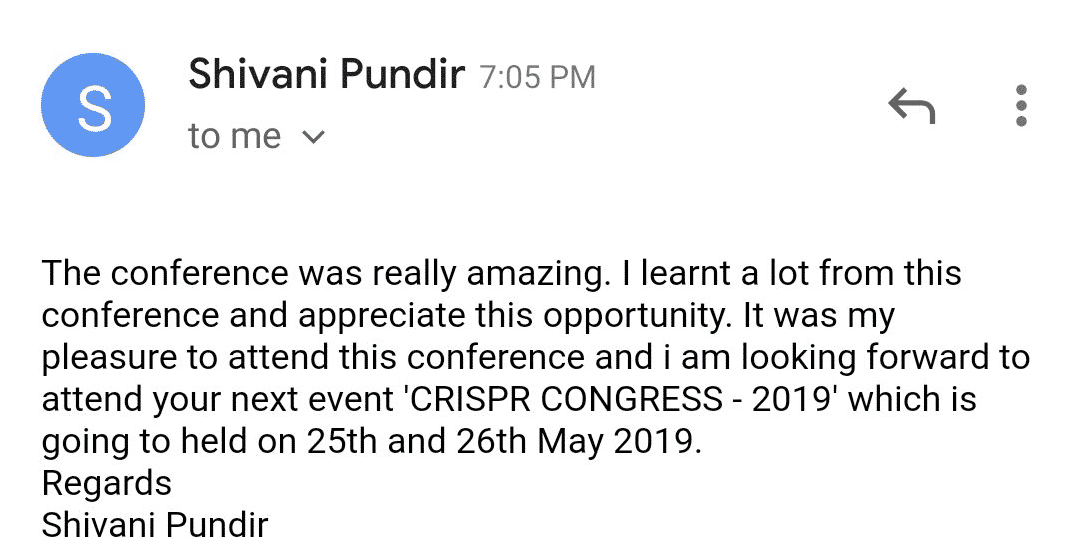The height and width of the screenshot is (559, 1079).
Task: Click the 7:05 PM timestamp
Action: point(537,77)
